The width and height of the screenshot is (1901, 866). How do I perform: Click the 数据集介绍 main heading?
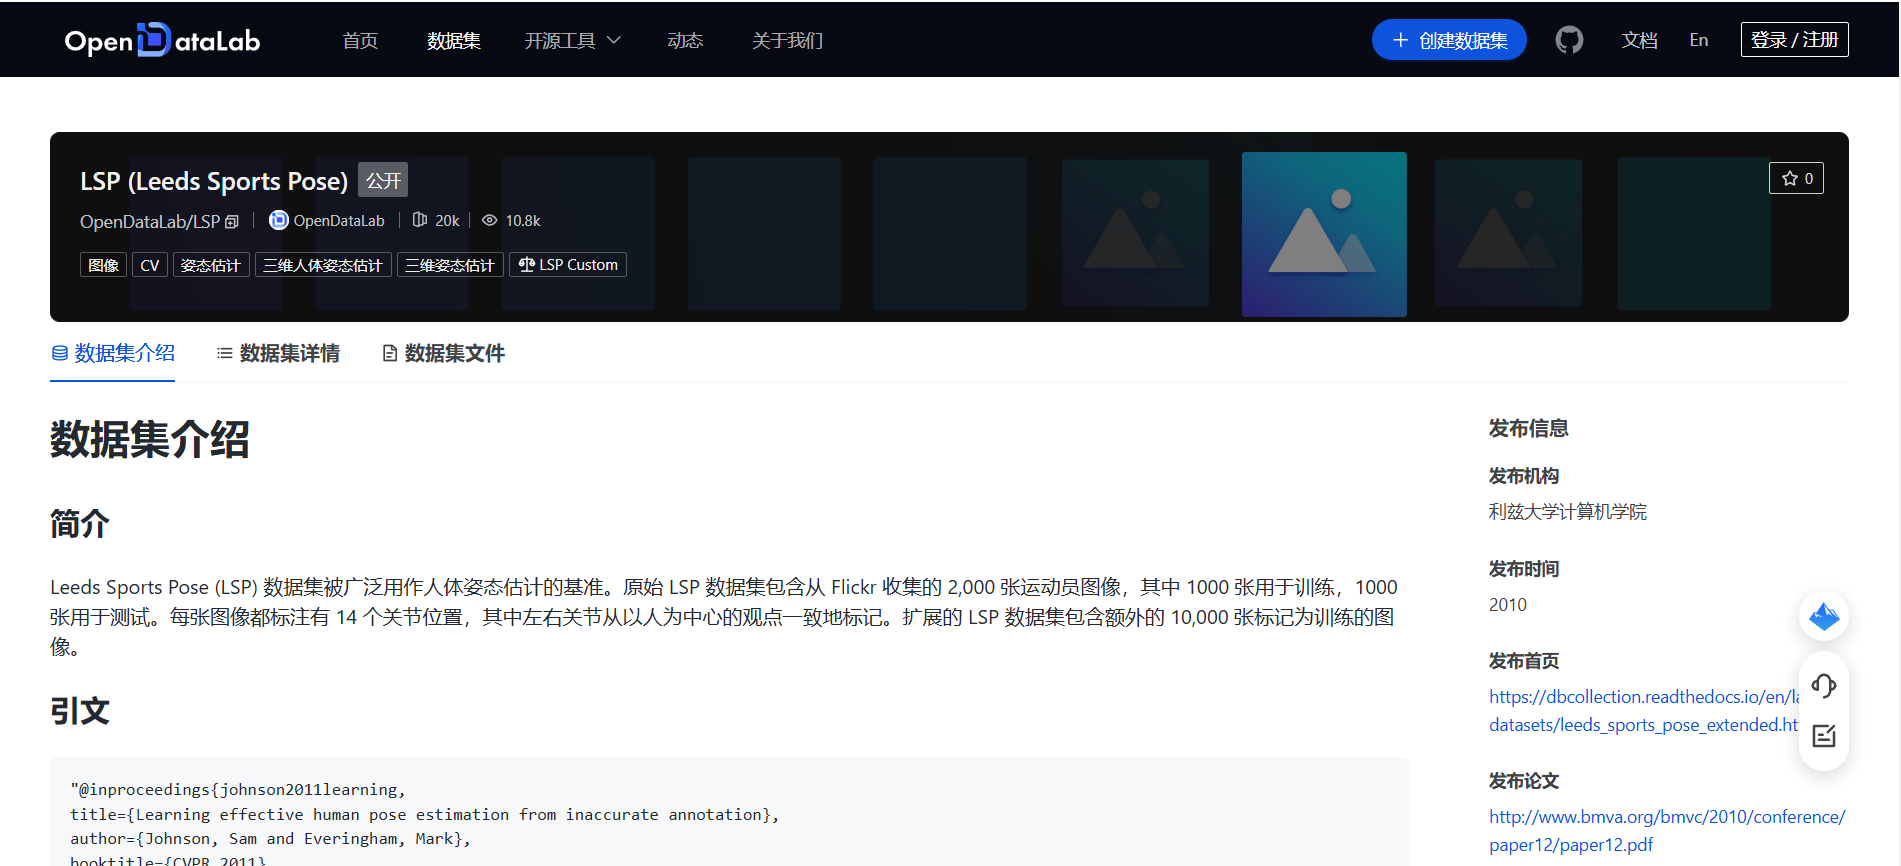(150, 439)
